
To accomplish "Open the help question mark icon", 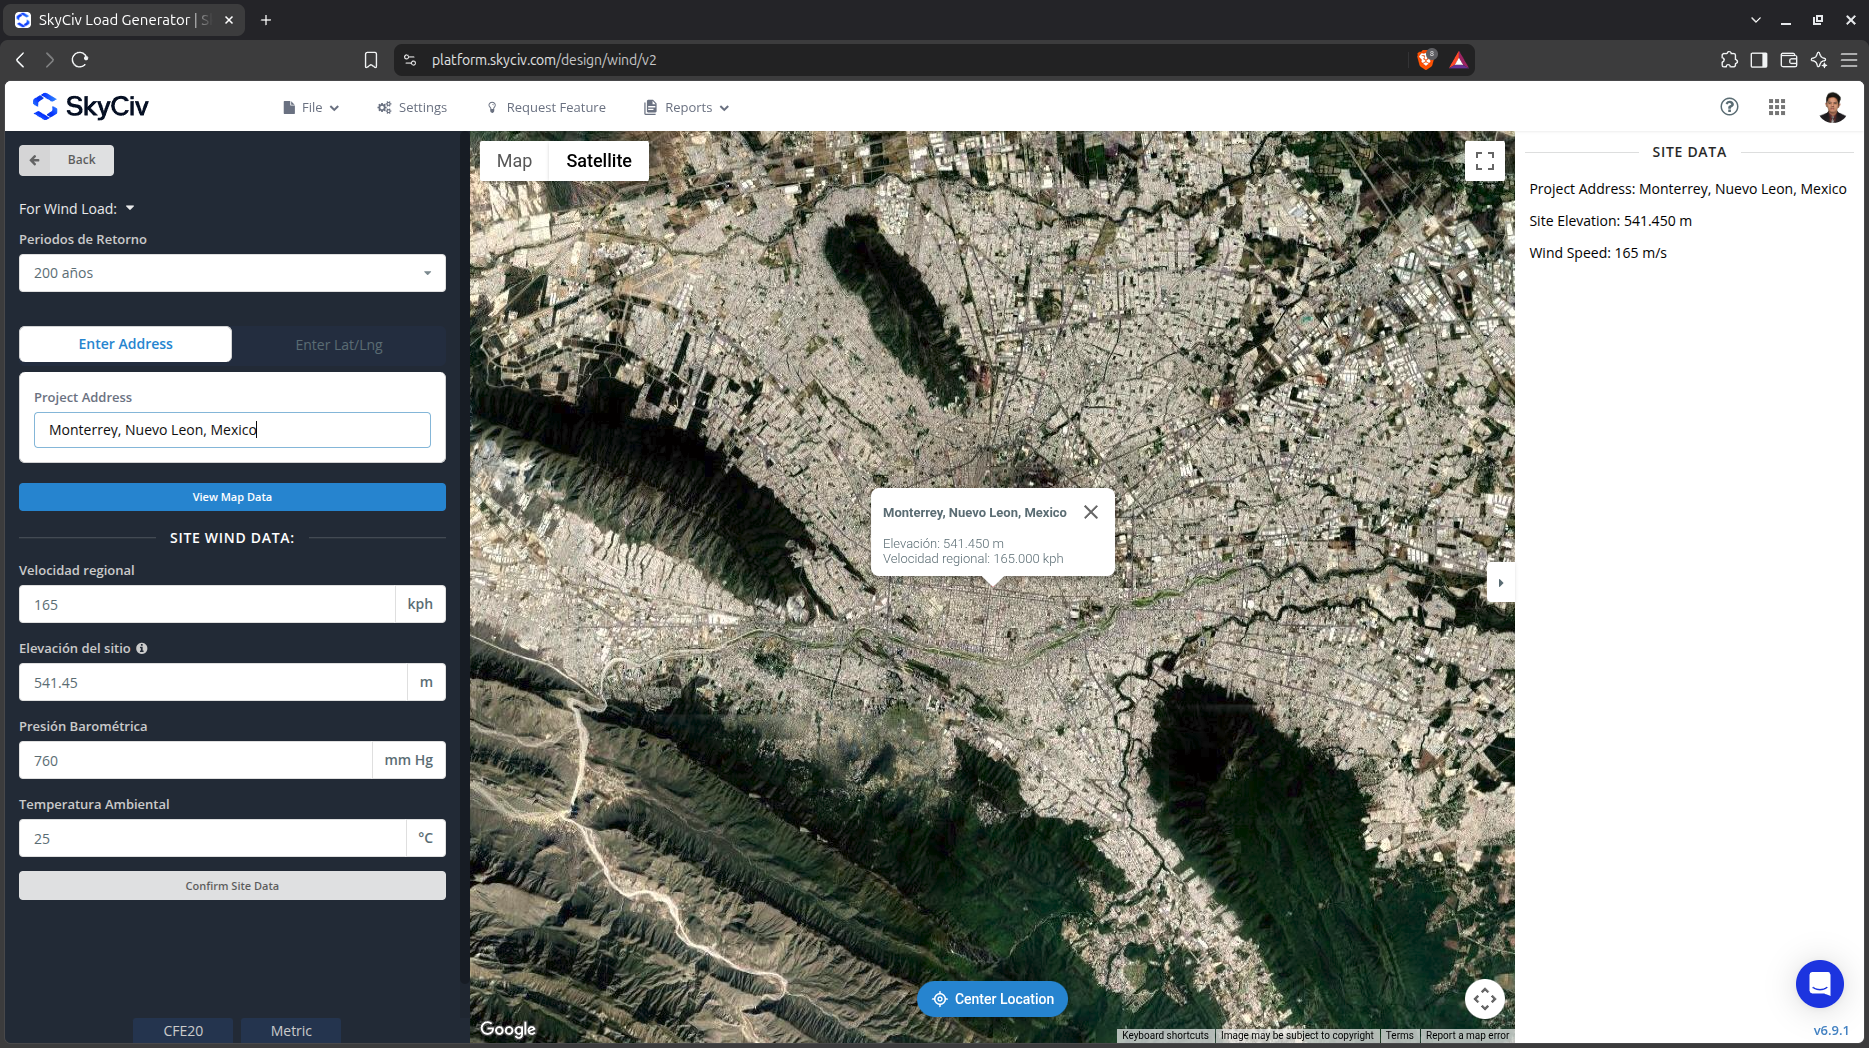I will pos(1729,107).
